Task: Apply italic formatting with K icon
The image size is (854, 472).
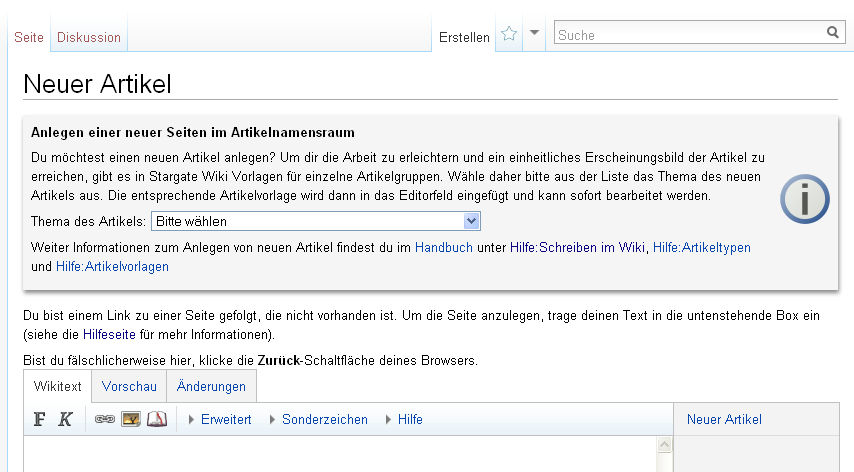Action: pyautogui.click(x=65, y=419)
